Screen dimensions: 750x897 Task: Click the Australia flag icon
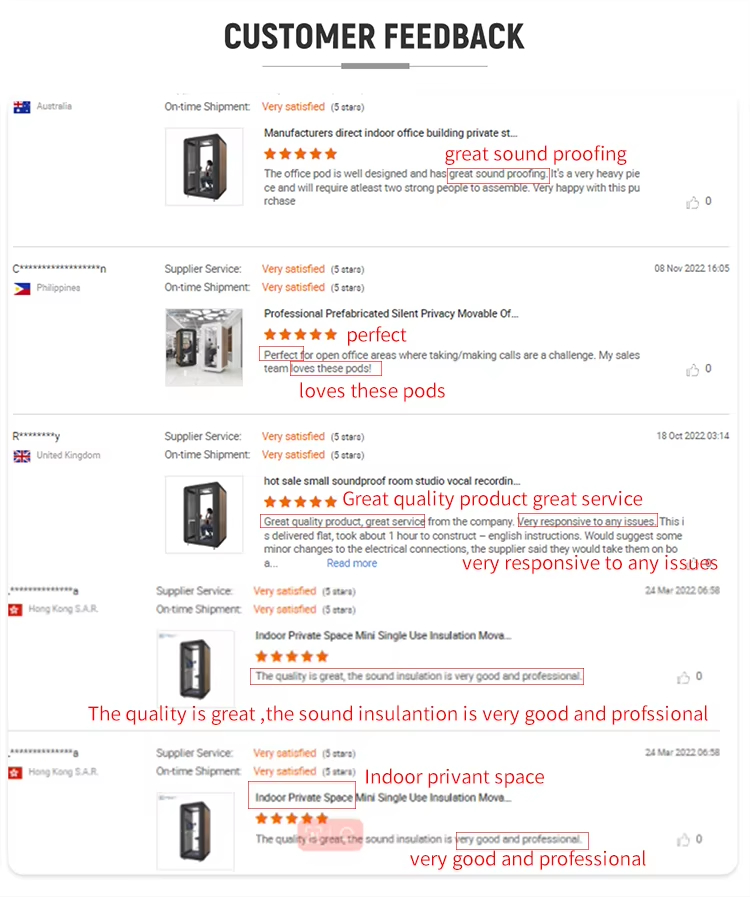22,107
